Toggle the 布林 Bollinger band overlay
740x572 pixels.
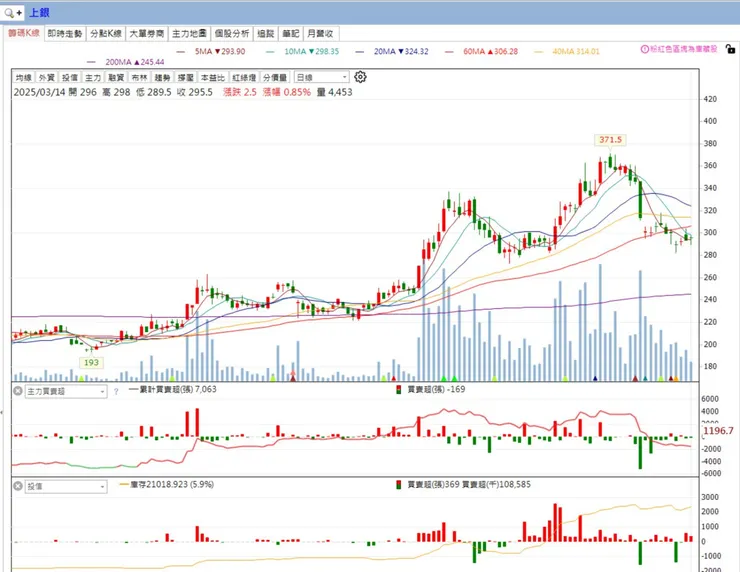139,77
